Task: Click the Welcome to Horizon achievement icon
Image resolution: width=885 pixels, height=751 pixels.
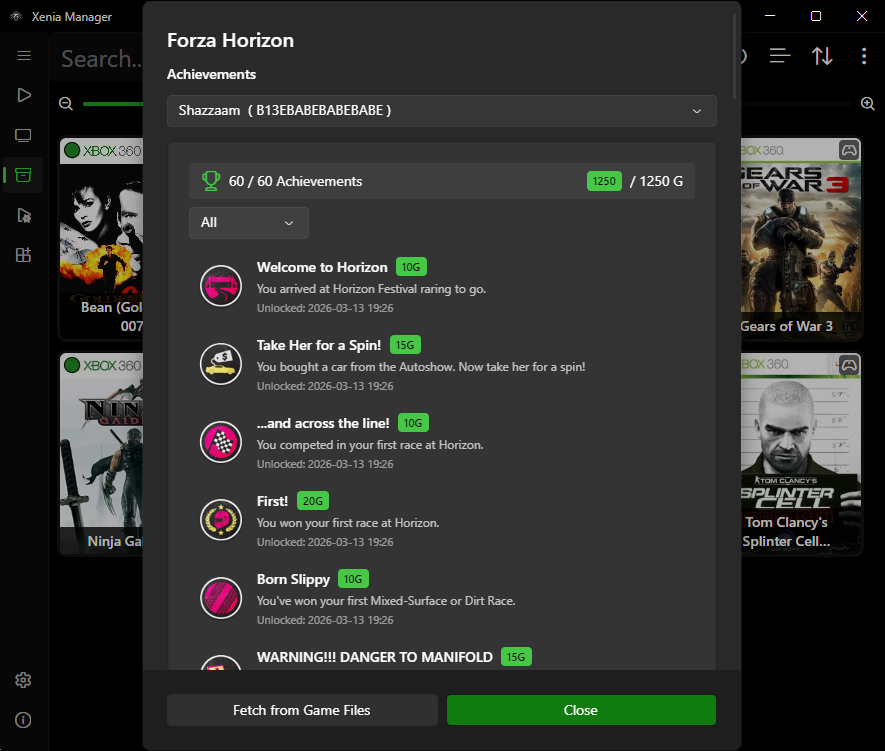Action: tap(221, 286)
